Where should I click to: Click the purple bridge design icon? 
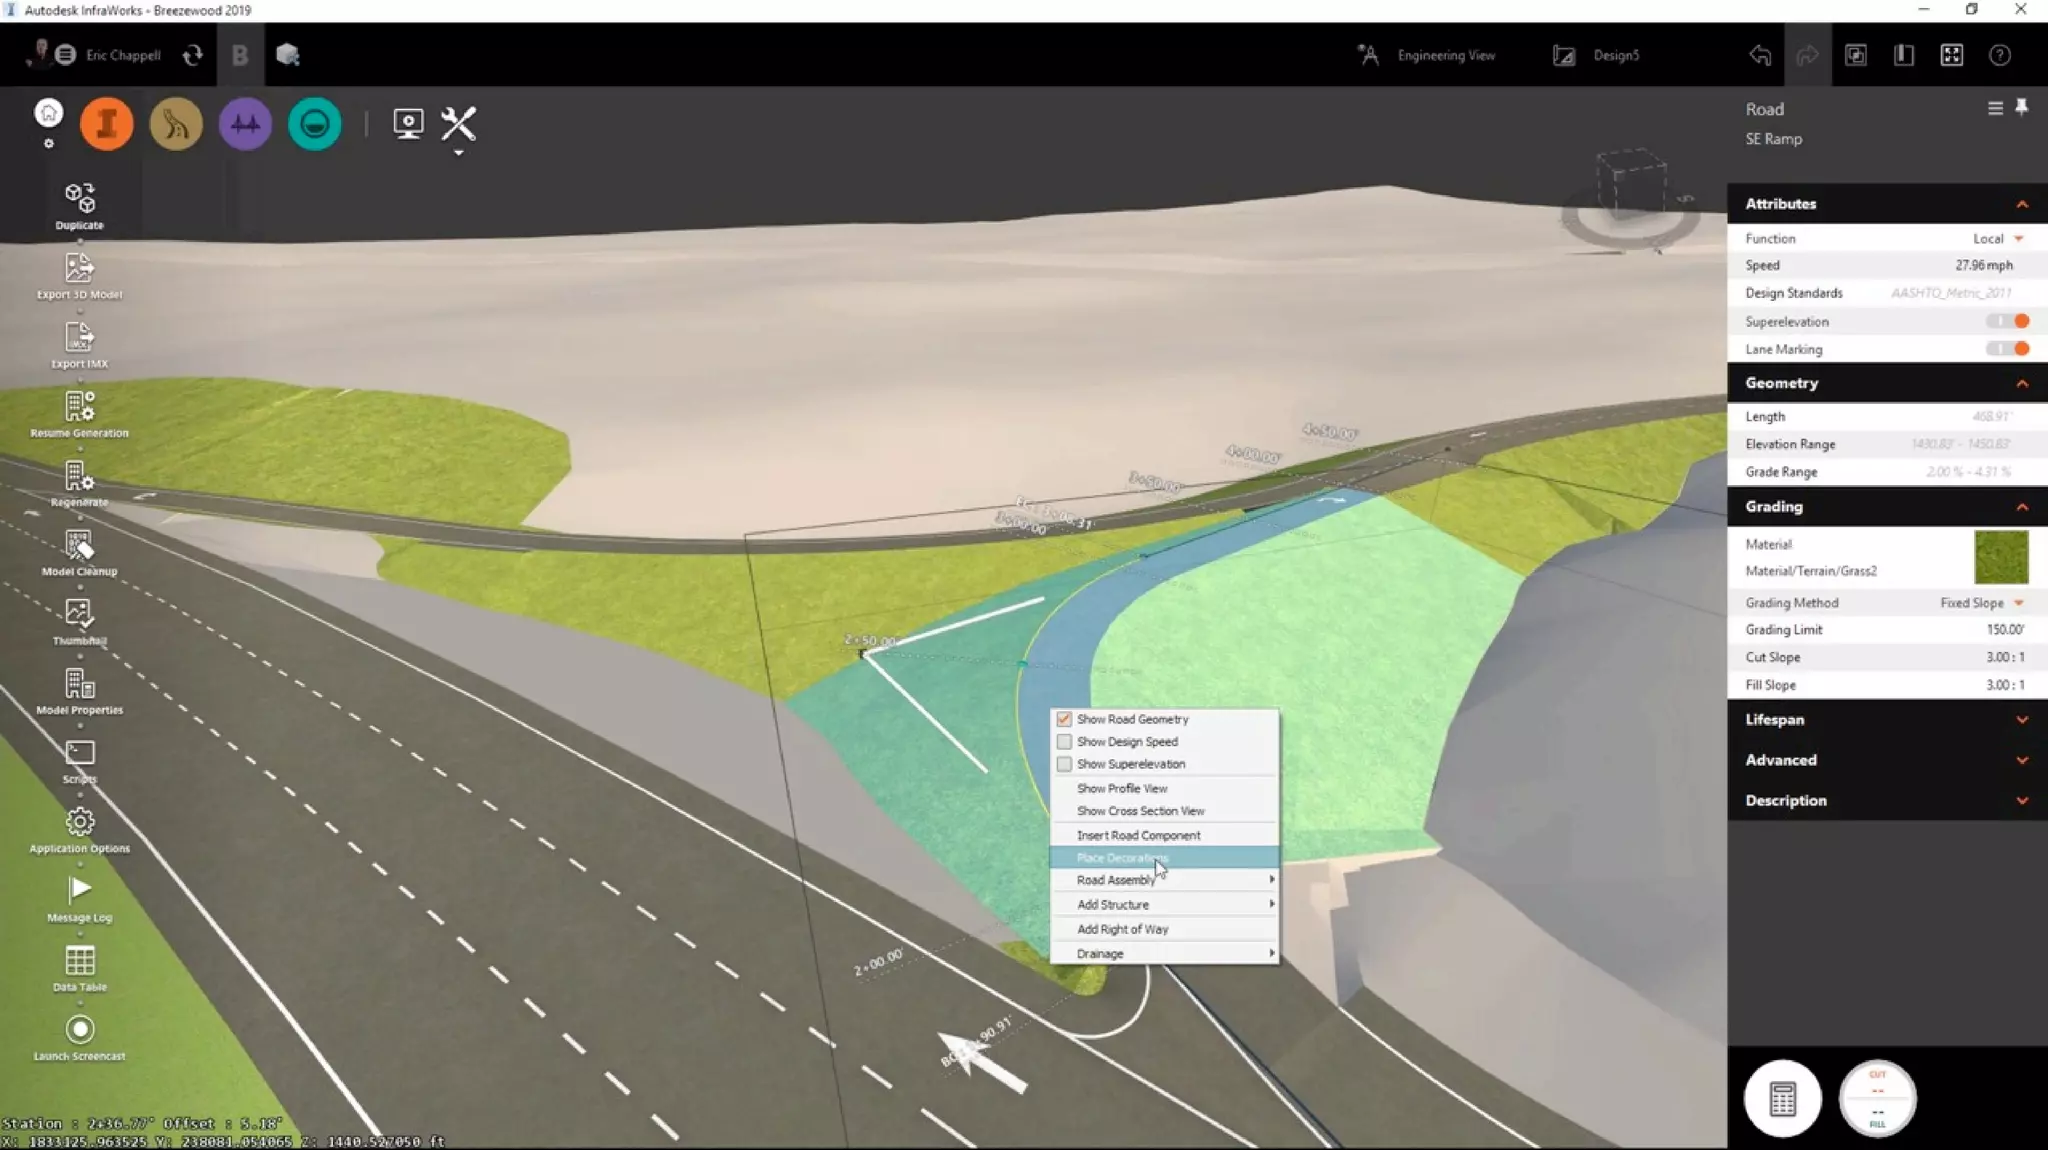point(245,124)
